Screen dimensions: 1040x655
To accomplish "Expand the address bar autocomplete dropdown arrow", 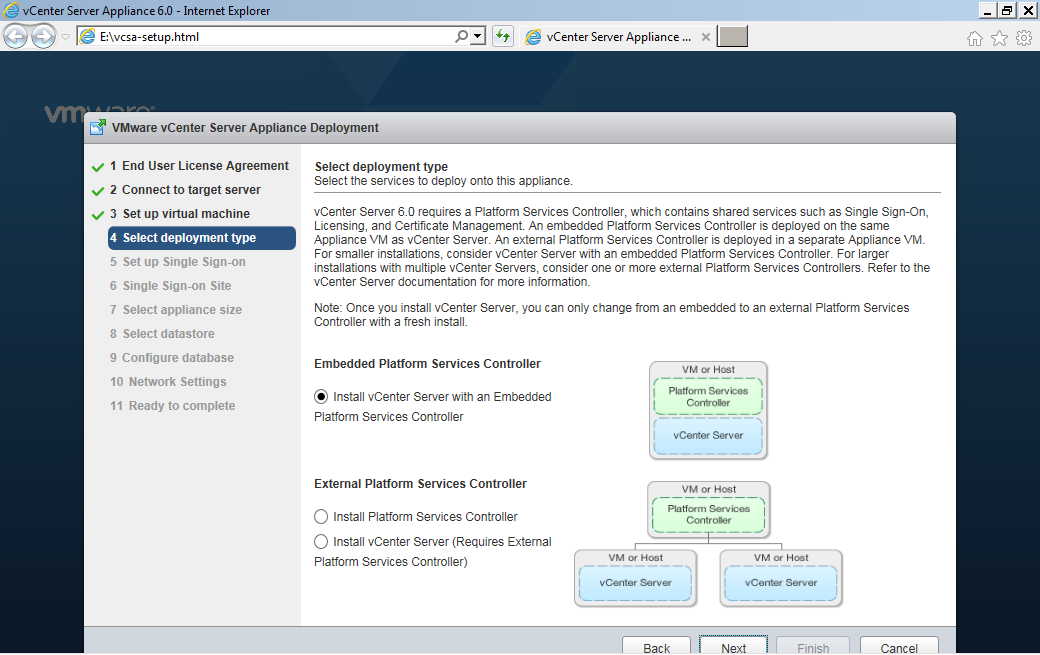I will pos(478,36).
